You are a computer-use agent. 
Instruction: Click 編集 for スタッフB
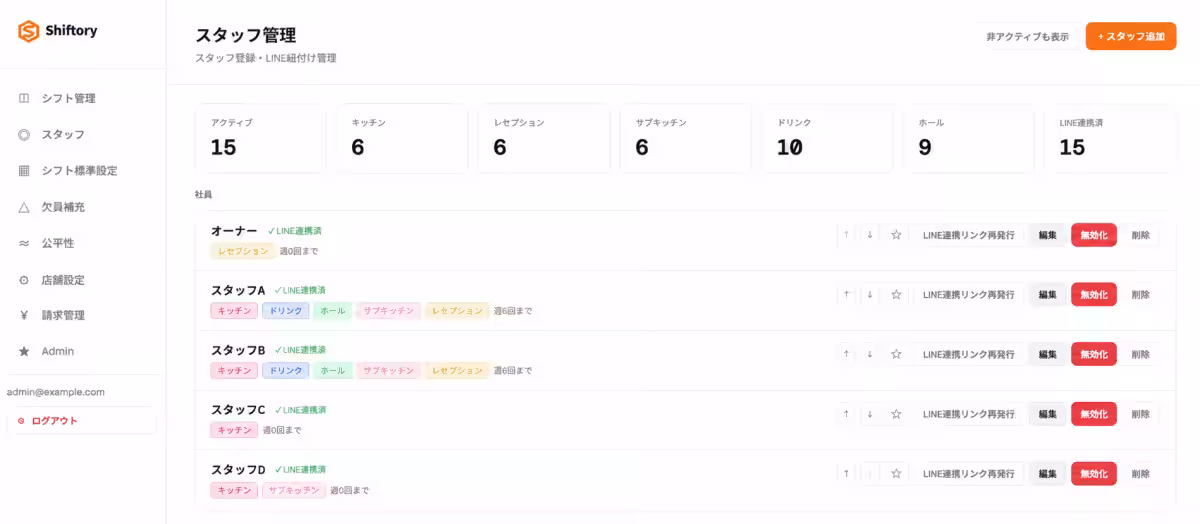[x=1047, y=354]
